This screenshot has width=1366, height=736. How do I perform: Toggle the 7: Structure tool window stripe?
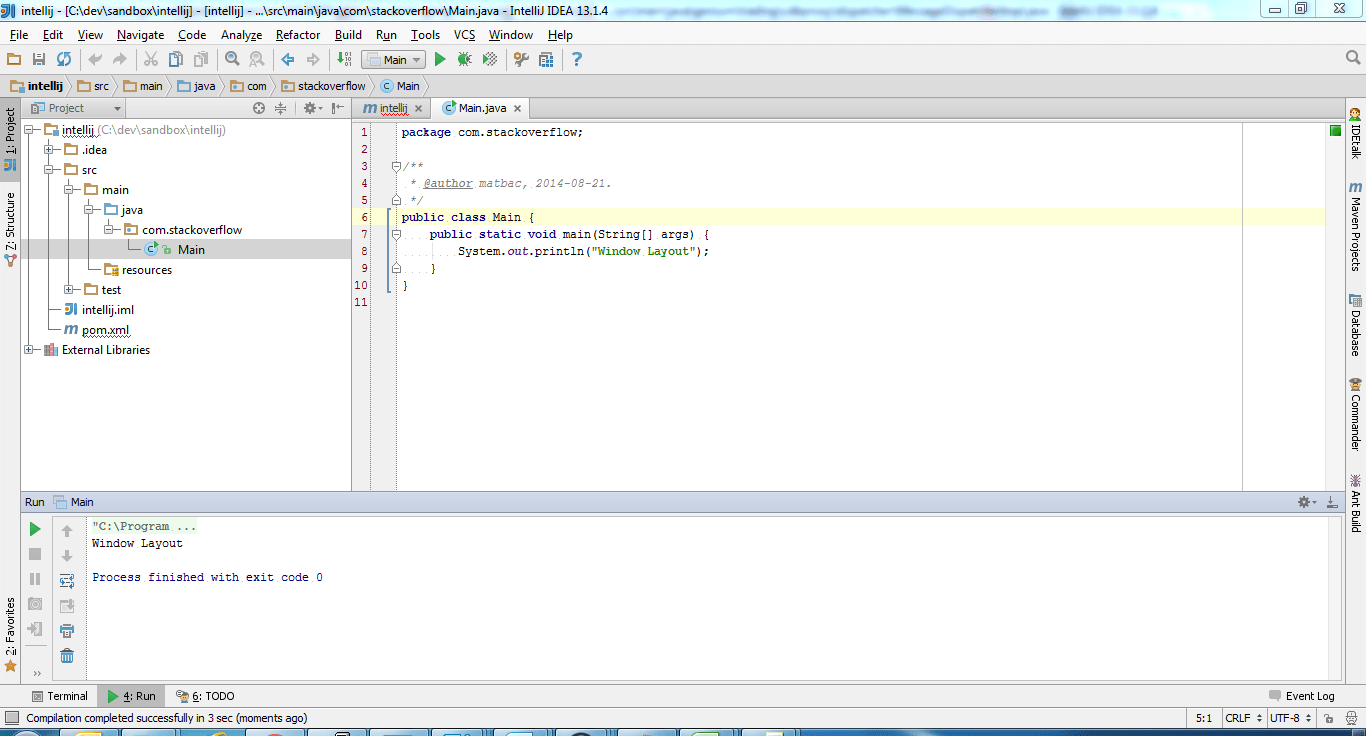10,228
